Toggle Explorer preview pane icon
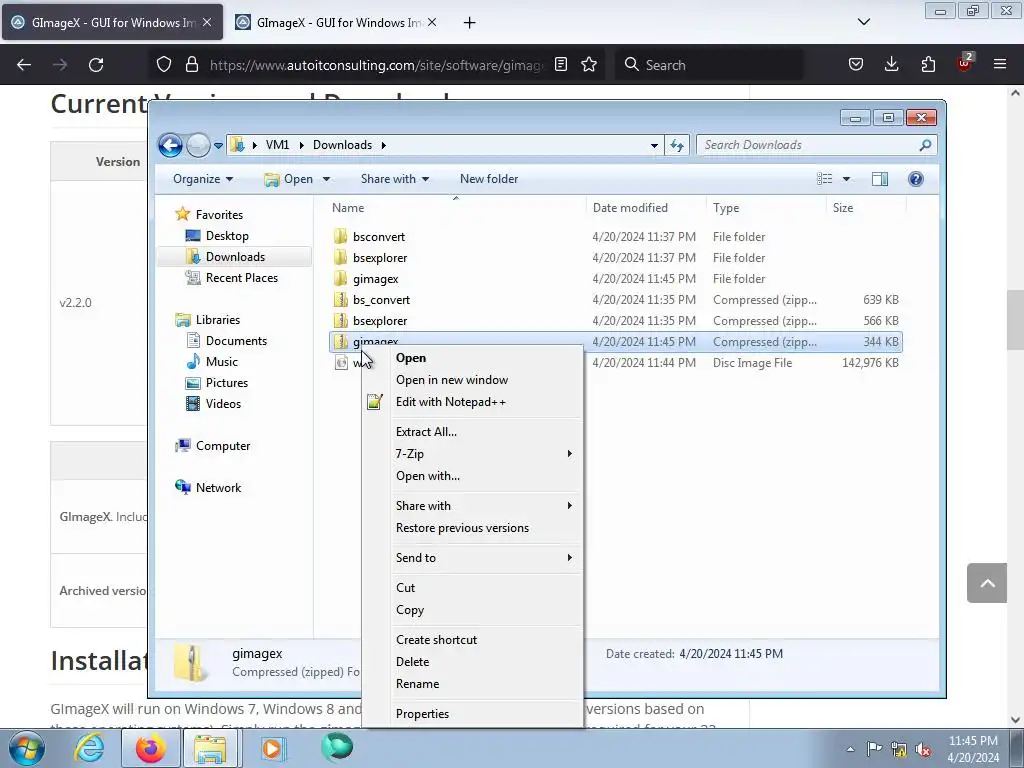Viewport: 1024px width, 768px height. tap(880, 179)
